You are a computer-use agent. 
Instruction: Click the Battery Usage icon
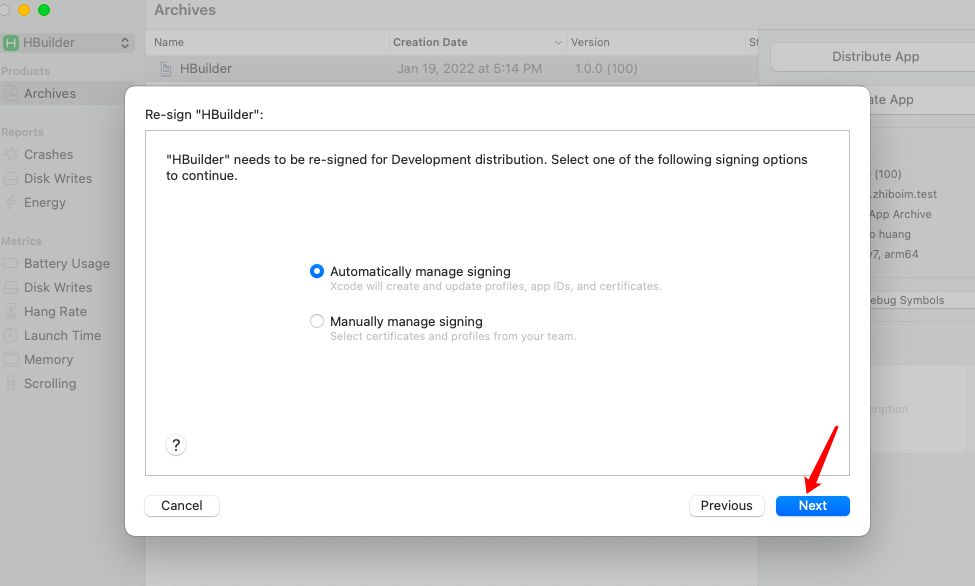click(11, 263)
